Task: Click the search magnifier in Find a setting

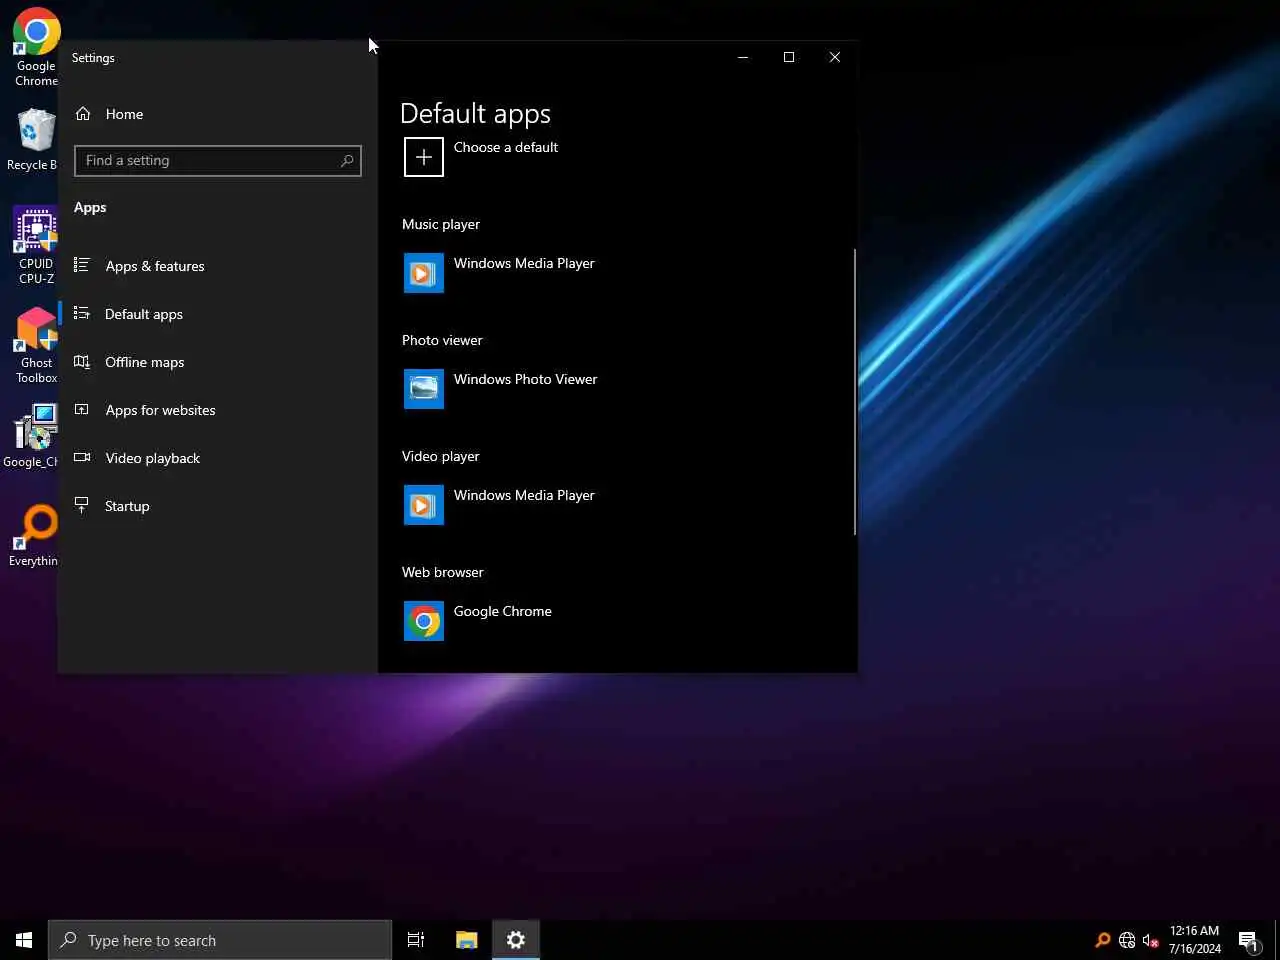Action: [x=347, y=160]
